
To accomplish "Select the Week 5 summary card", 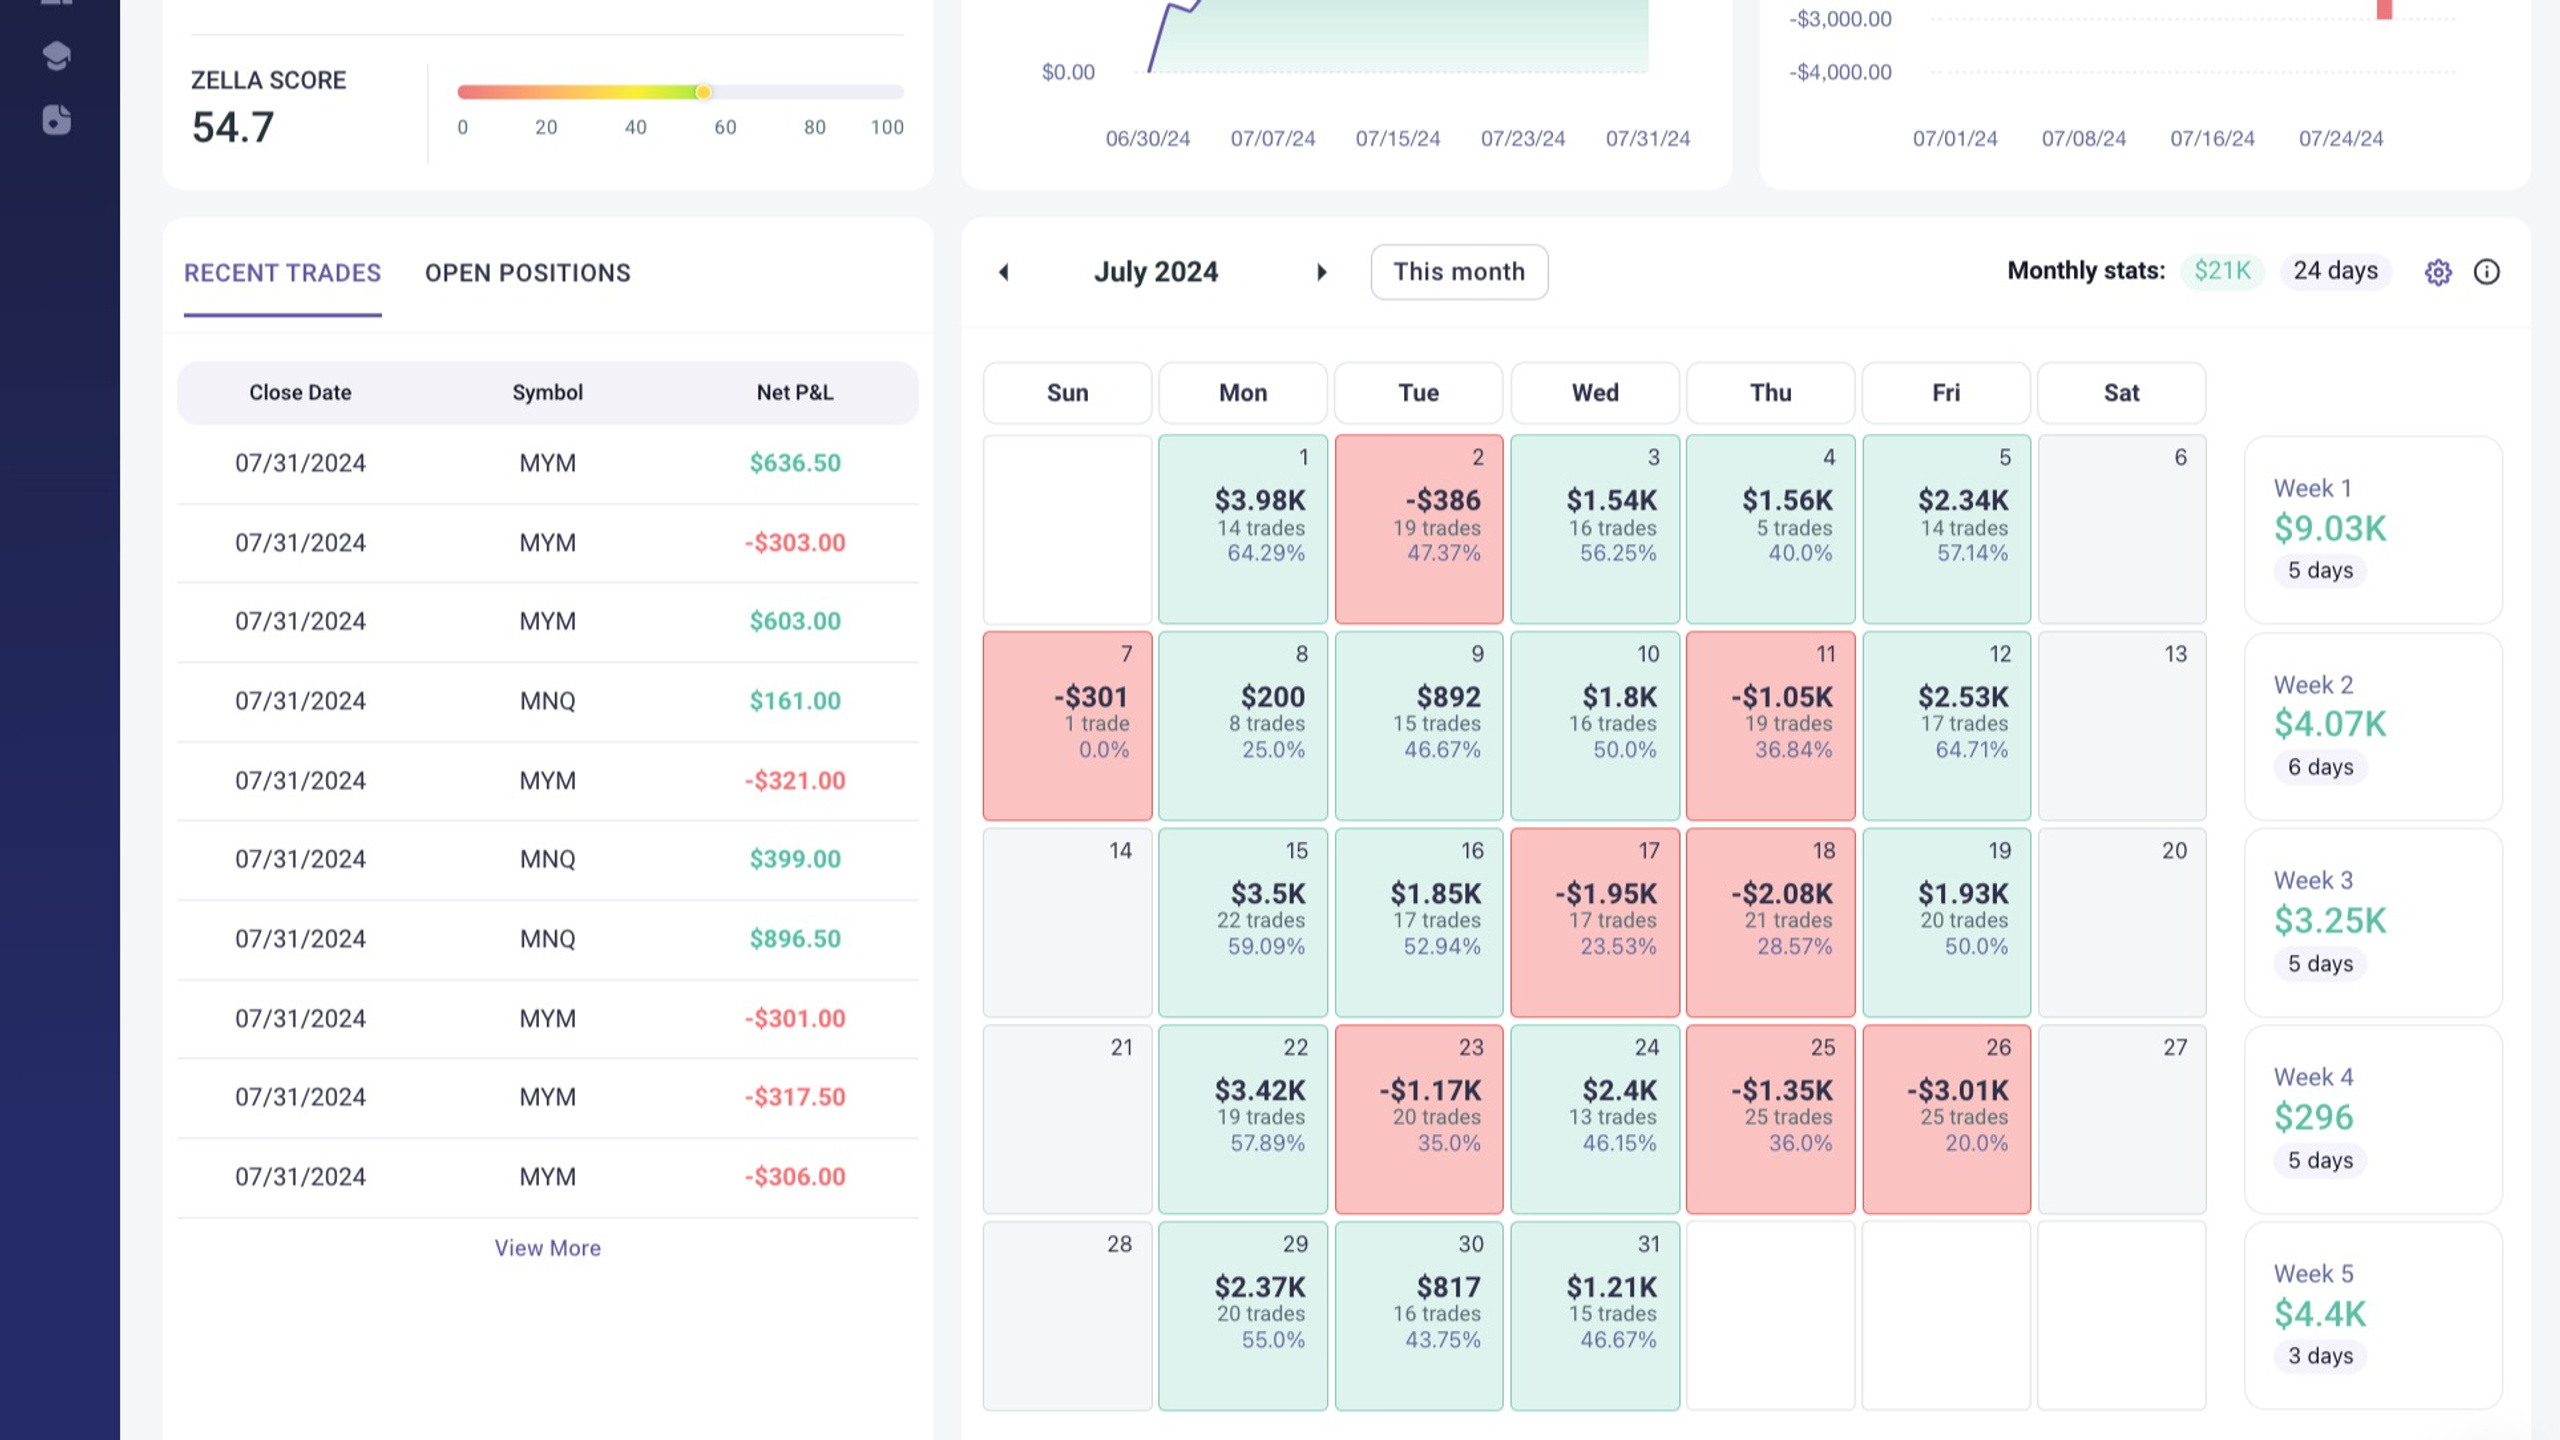I will click(2372, 1315).
